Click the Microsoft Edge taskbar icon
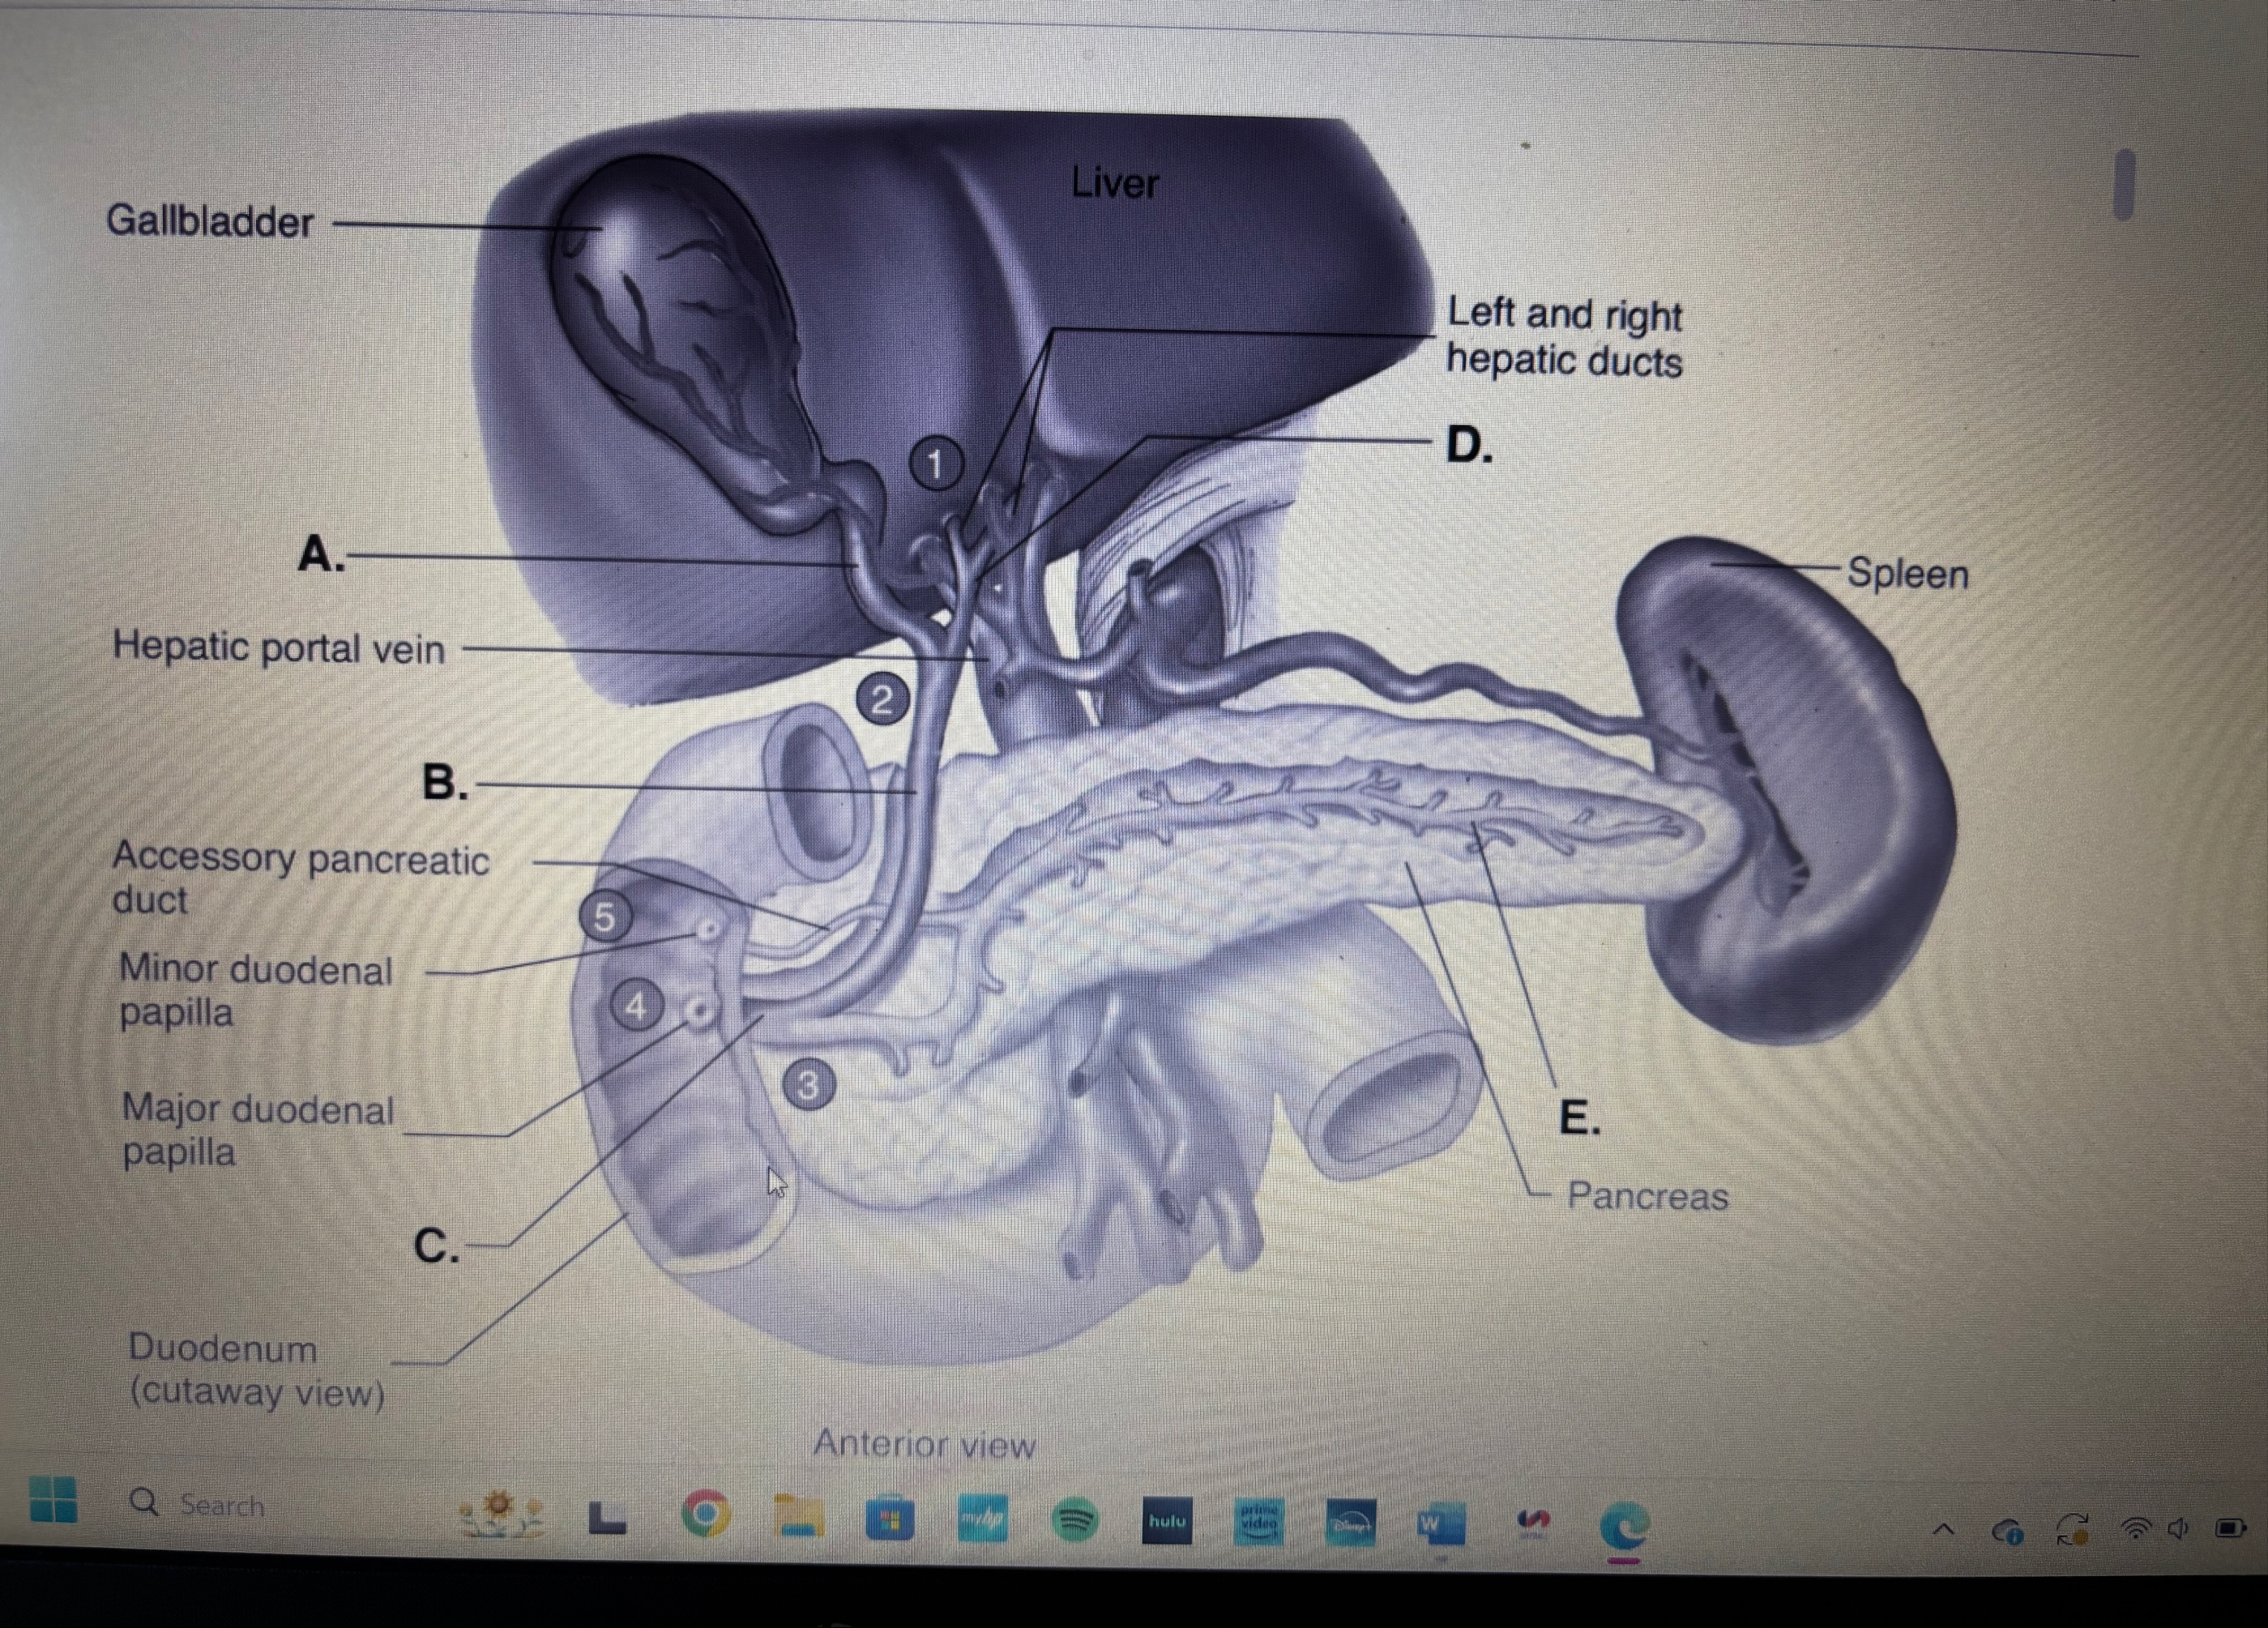The height and width of the screenshot is (1628, 2268). point(1623,1527)
